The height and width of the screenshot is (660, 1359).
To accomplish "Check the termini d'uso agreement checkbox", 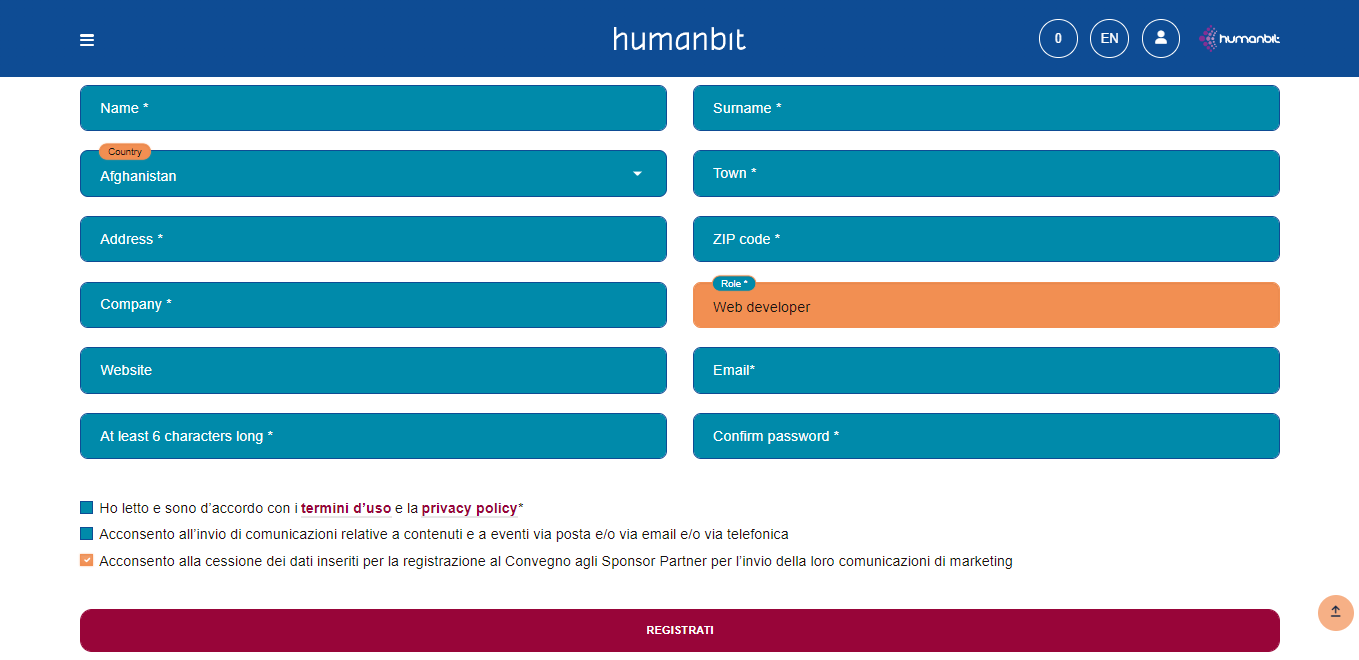I will pyautogui.click(x=85, y=507).
